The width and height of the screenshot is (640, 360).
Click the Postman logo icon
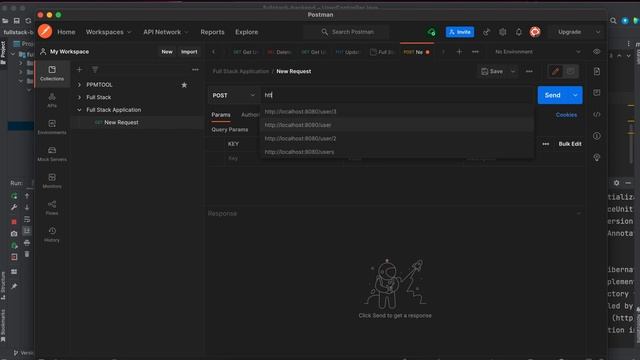pyautogui.click(x=45, y=31)
